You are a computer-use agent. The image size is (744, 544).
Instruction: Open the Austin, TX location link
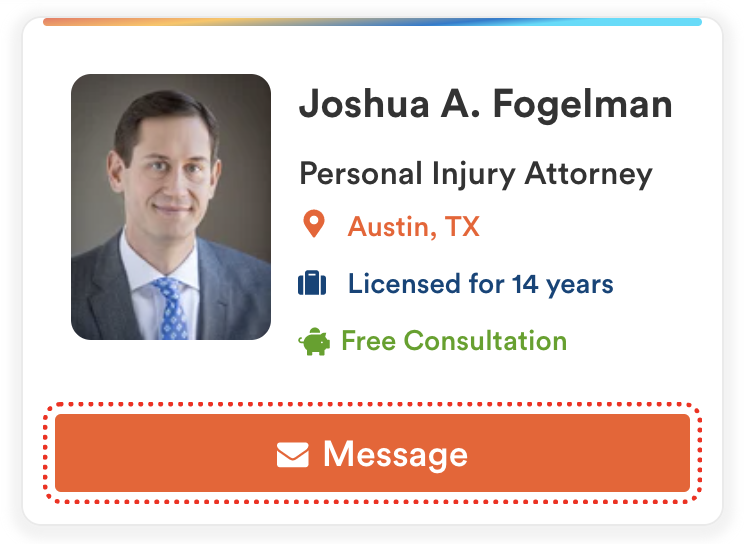tap(413, 226)
